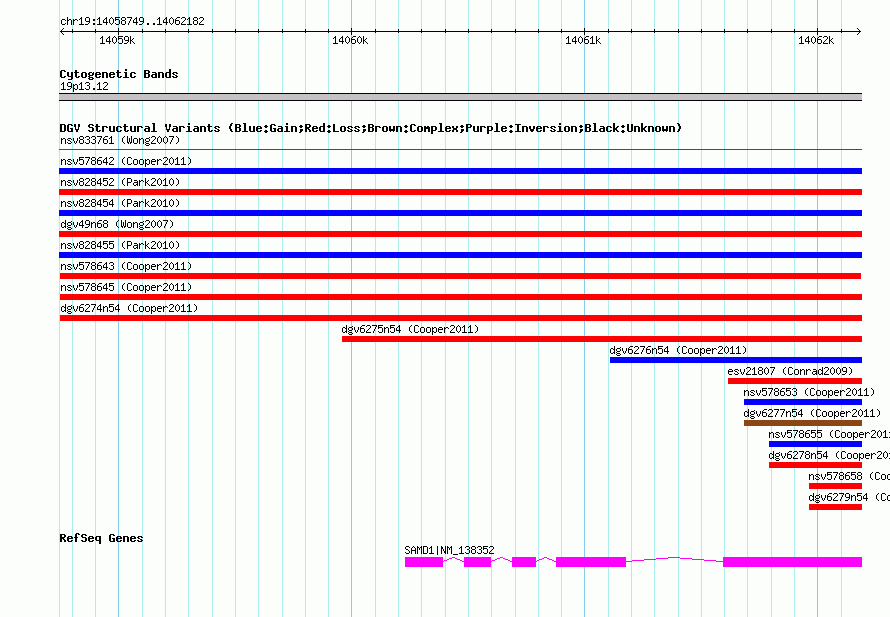This screenshot has width=890, height=617.
Task: Click the blue nsv578655 gain bar
Action: 815,444
